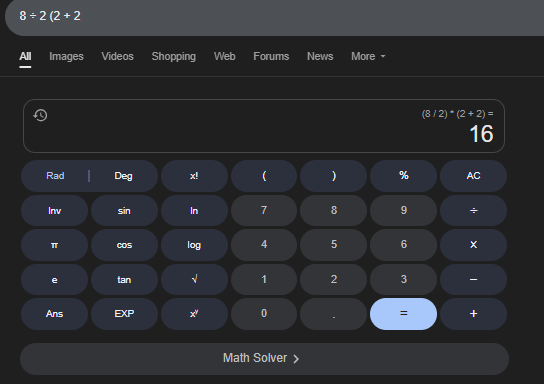Toggle the Inv inverse functions key

tap(54, 211)
